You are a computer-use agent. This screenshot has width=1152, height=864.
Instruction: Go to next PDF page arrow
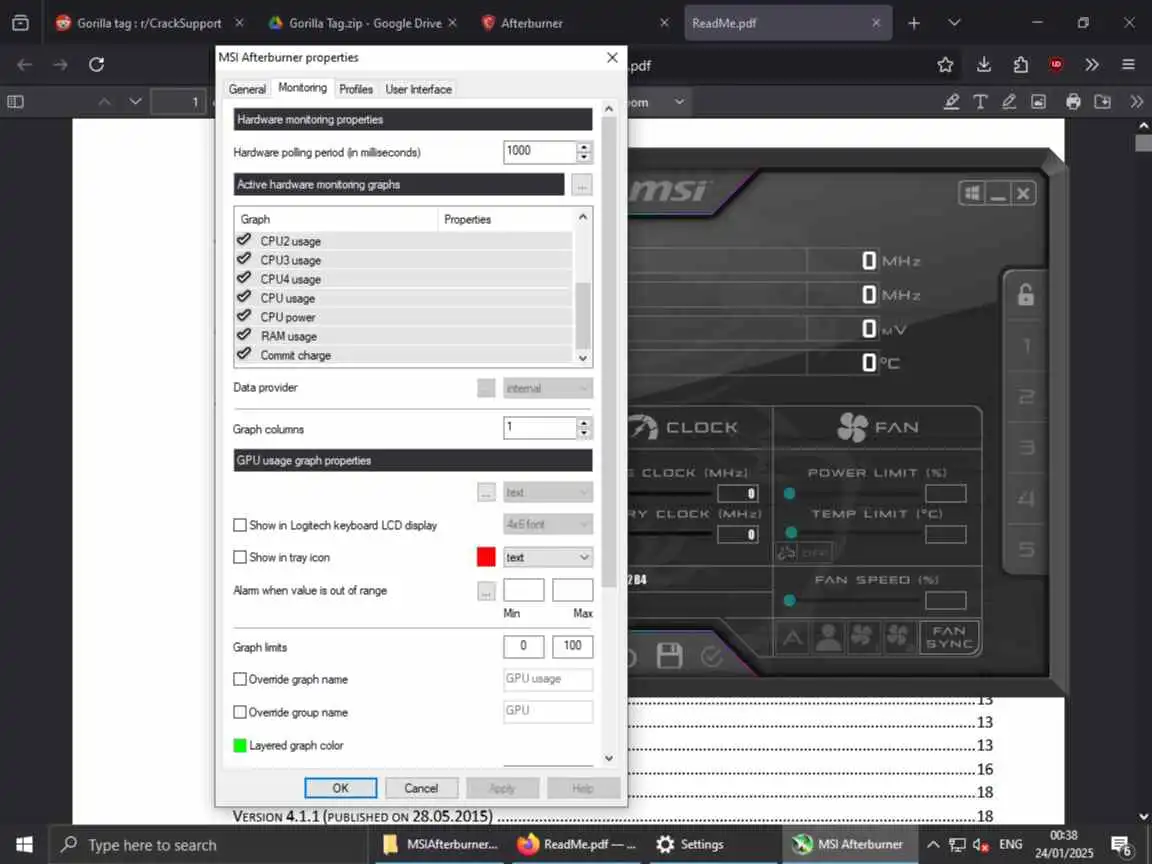135,101
